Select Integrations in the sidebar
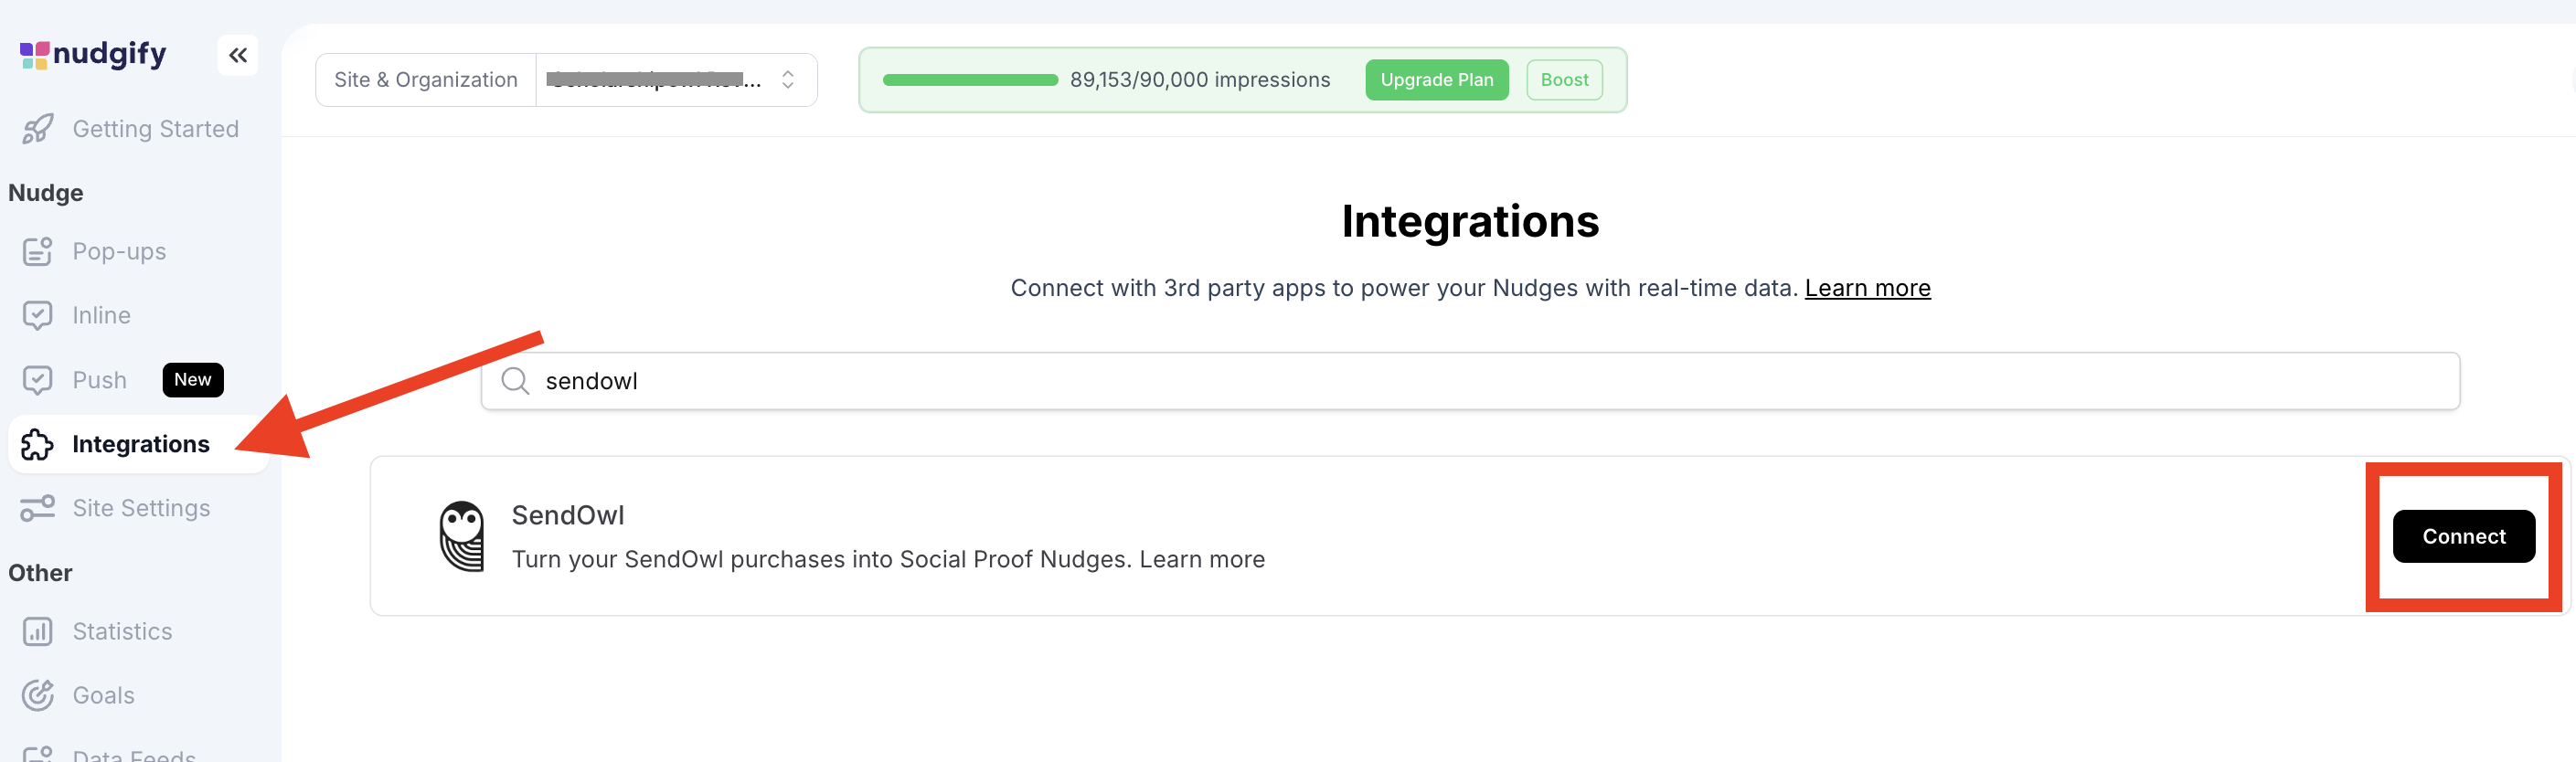 139,444
